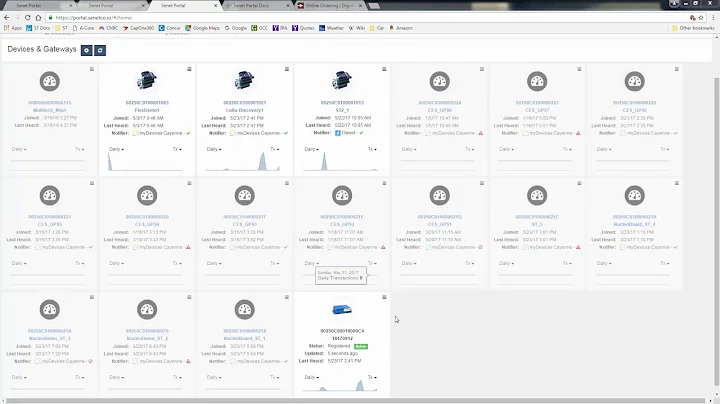
Task: Click the address bar URL field
Action: (x=367, y=17)
